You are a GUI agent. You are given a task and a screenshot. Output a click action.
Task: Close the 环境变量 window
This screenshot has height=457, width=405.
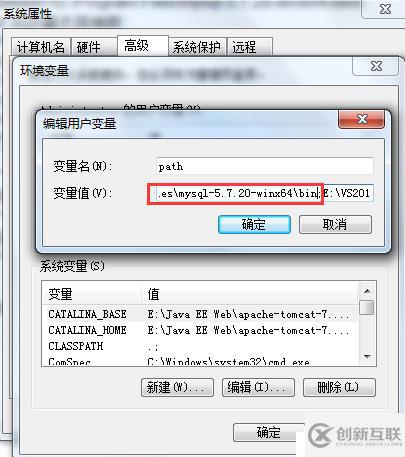[376, 66]
